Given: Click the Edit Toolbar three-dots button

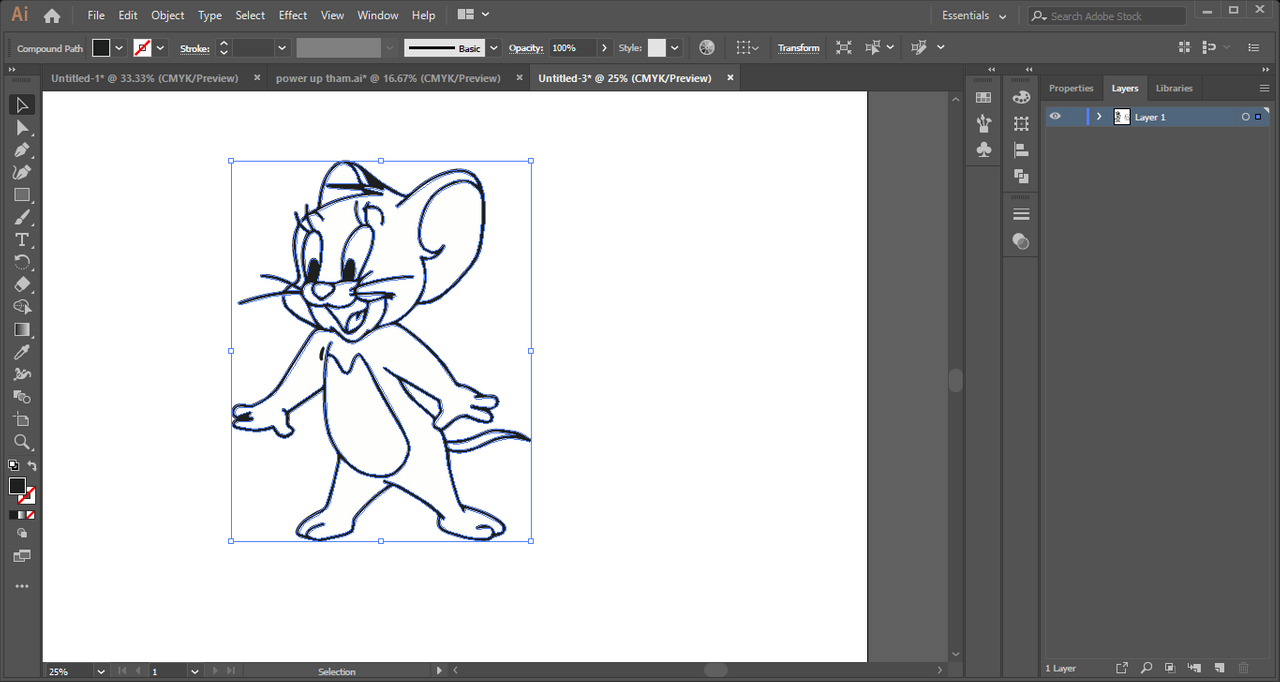Looking at the screenshot, I should [22, 586].
